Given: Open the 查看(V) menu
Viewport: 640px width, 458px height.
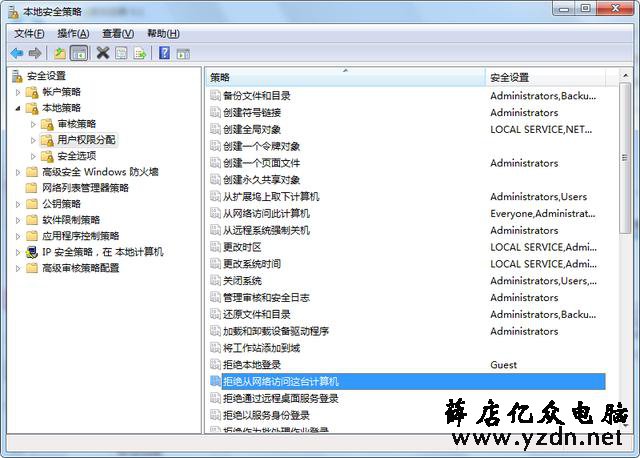Looking at the screenshot, I should (118, 33).
